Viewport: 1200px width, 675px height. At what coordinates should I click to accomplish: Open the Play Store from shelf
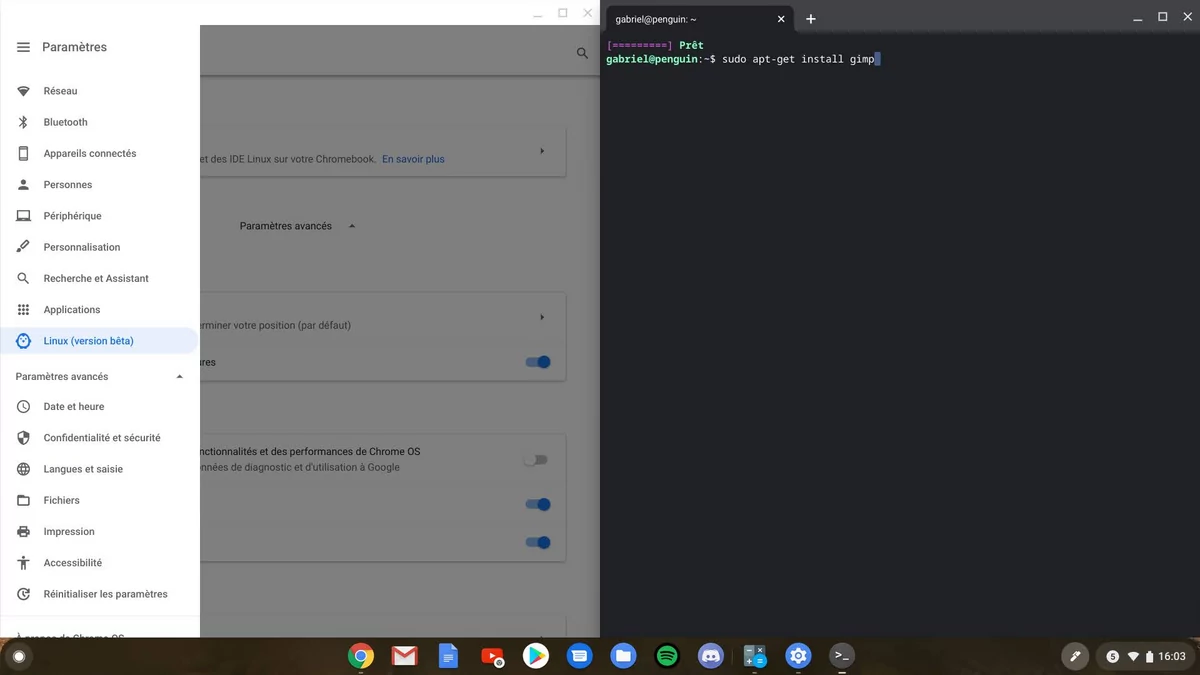[x=536, y=656]
